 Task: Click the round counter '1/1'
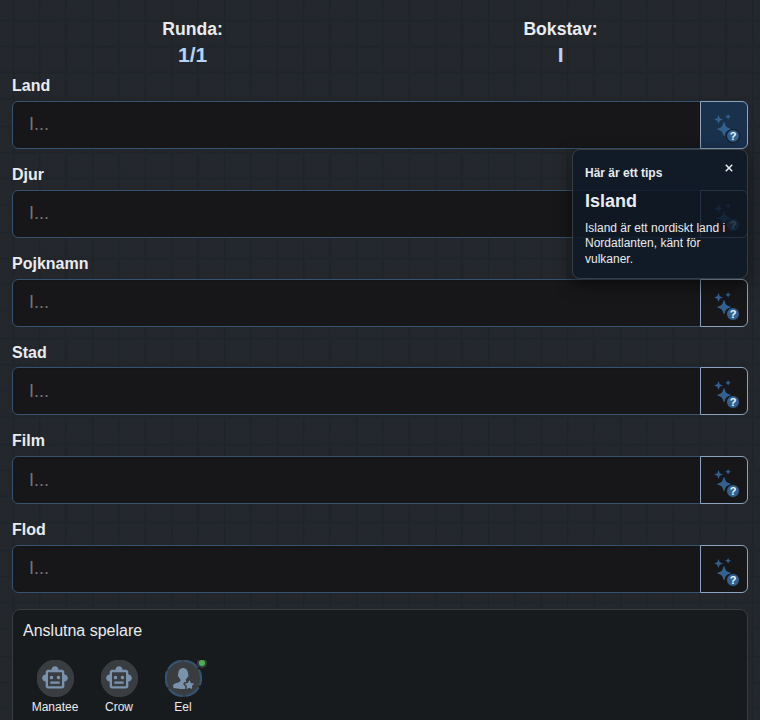tap(192, 55)
